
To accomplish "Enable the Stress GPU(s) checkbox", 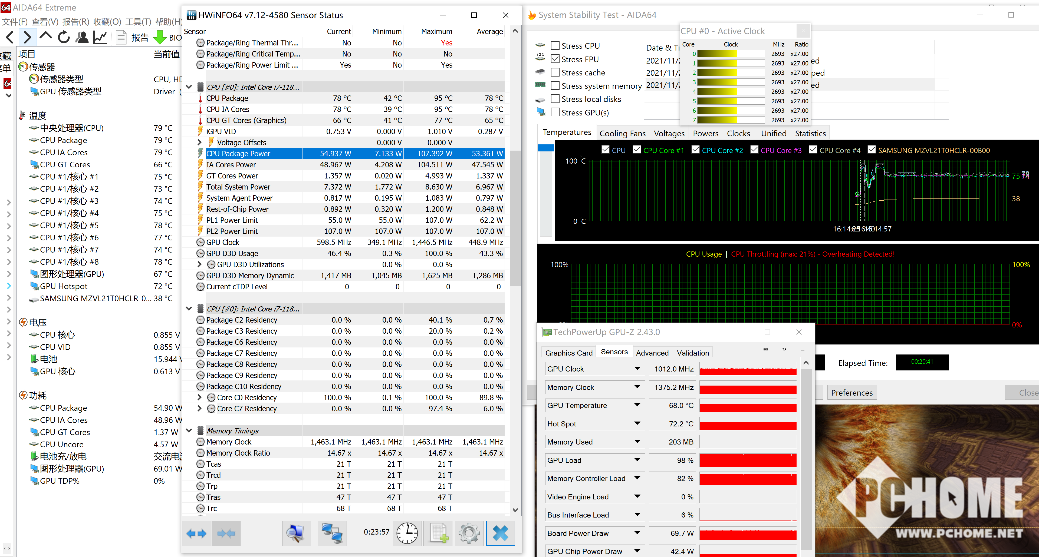I will 555,112.
